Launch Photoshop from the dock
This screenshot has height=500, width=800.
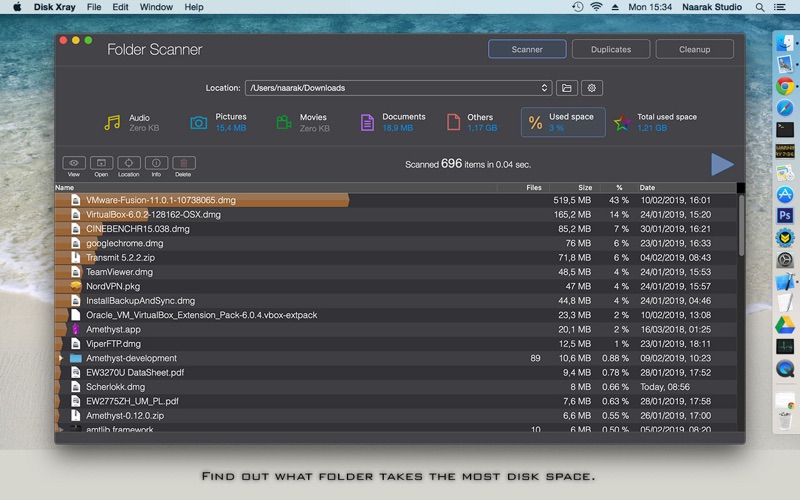[x=785, y=215]
